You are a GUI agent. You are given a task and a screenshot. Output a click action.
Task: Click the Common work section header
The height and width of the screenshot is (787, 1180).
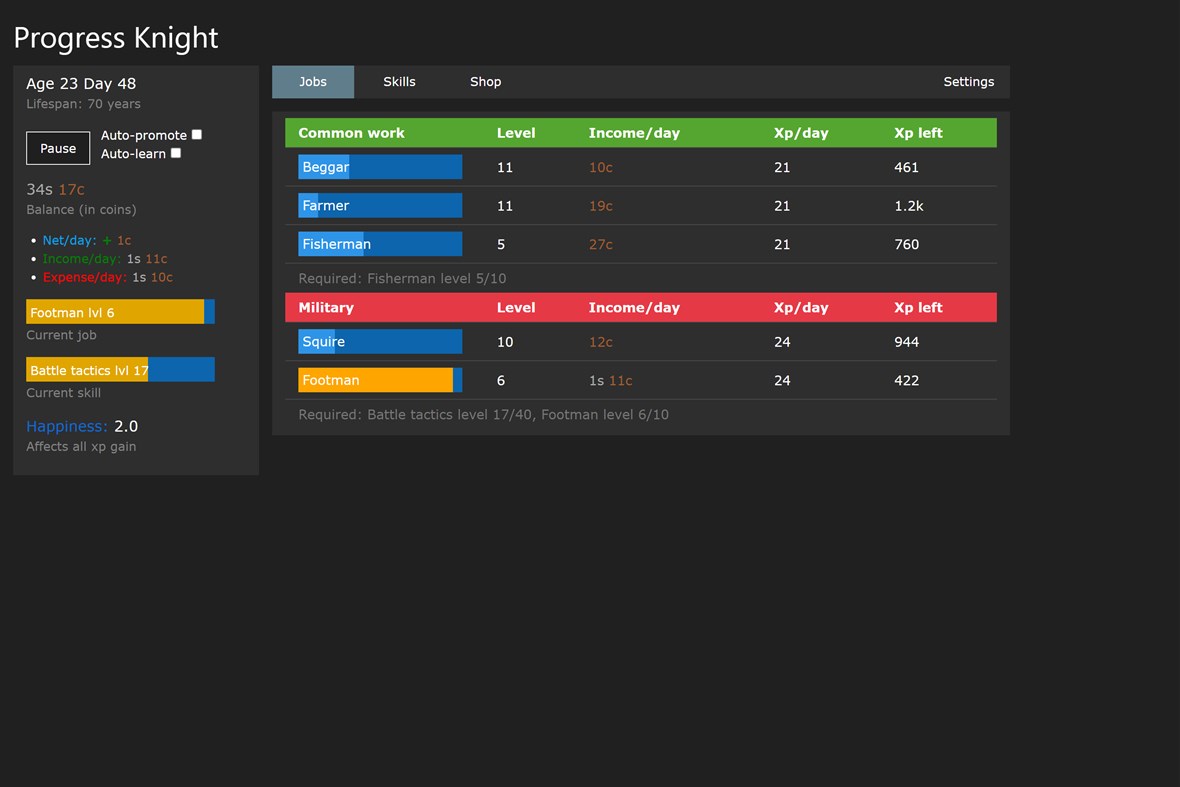click(352, 132)
